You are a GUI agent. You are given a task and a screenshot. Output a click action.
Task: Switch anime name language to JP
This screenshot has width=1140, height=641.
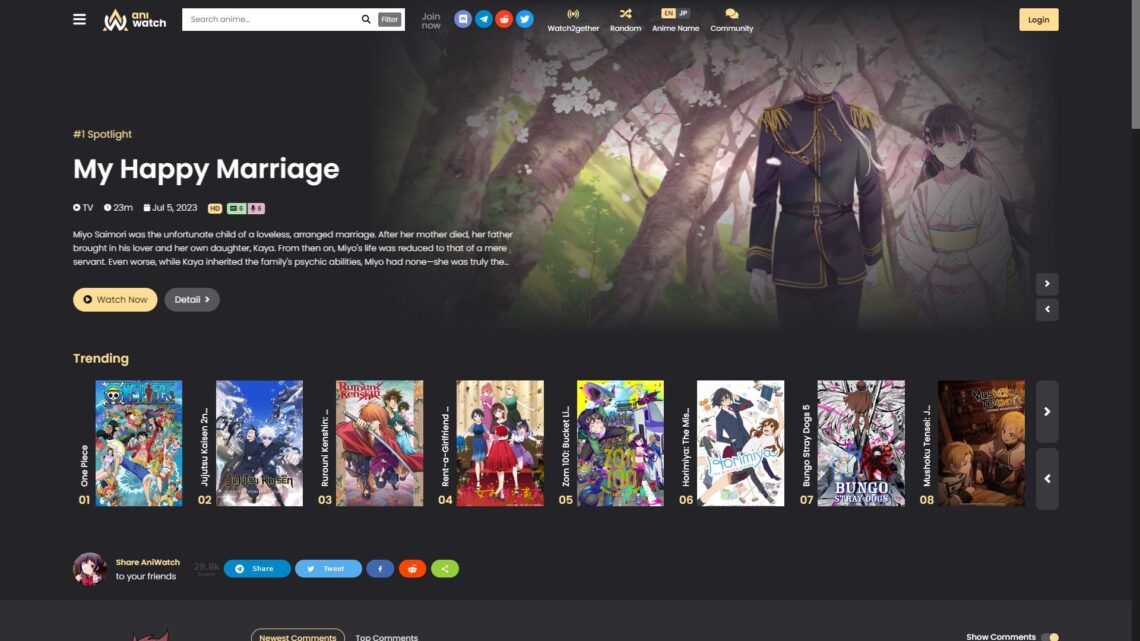682,13
